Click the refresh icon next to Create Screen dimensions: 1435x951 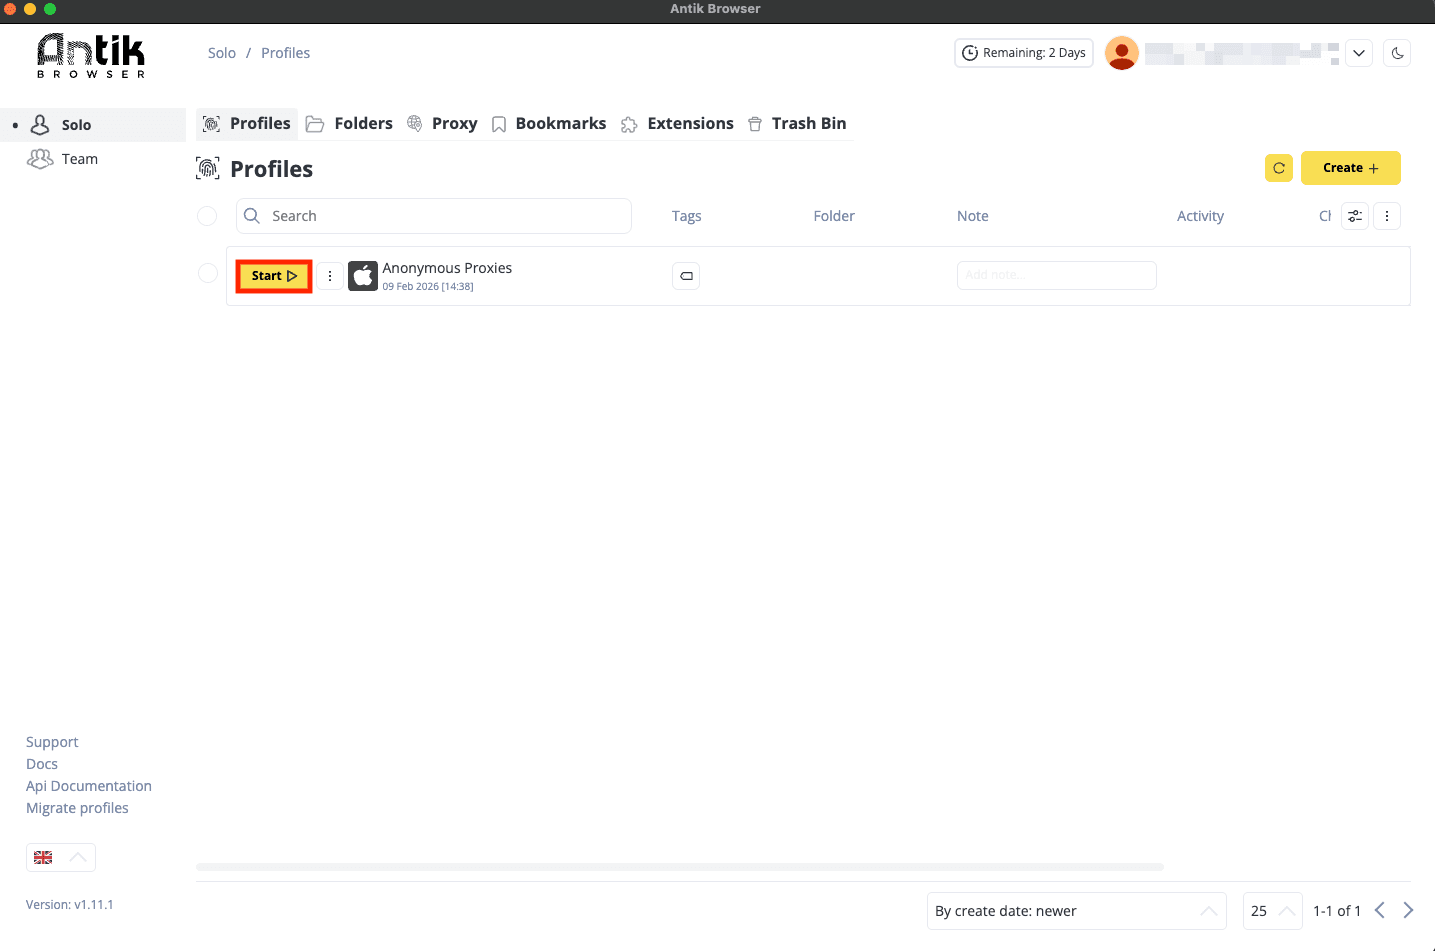click(1277, 168)
